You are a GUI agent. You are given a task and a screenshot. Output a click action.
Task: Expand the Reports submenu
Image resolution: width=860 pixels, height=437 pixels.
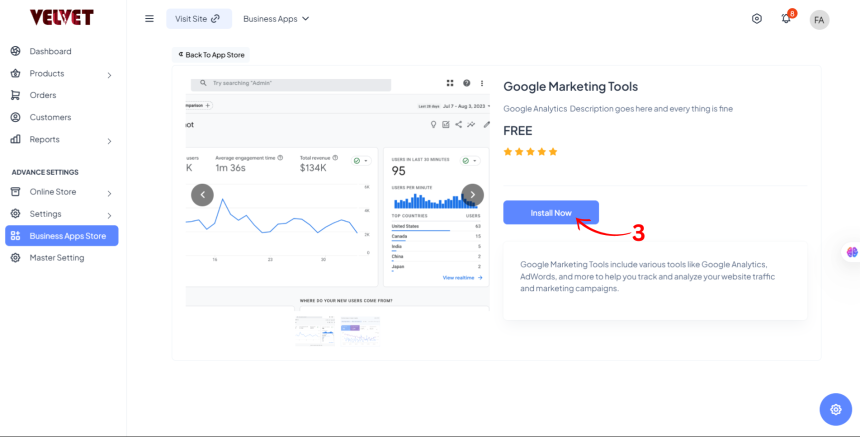pos(109,140)
